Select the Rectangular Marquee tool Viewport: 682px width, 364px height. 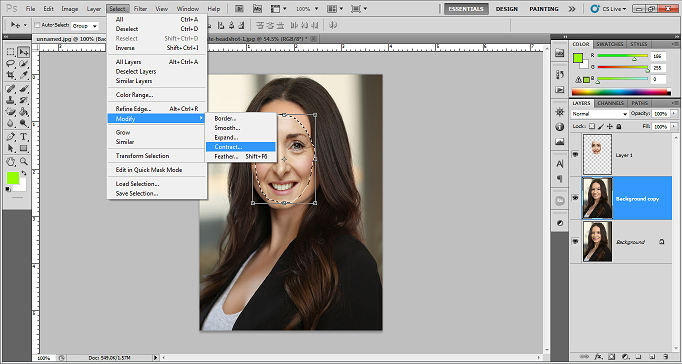[10, 52]
